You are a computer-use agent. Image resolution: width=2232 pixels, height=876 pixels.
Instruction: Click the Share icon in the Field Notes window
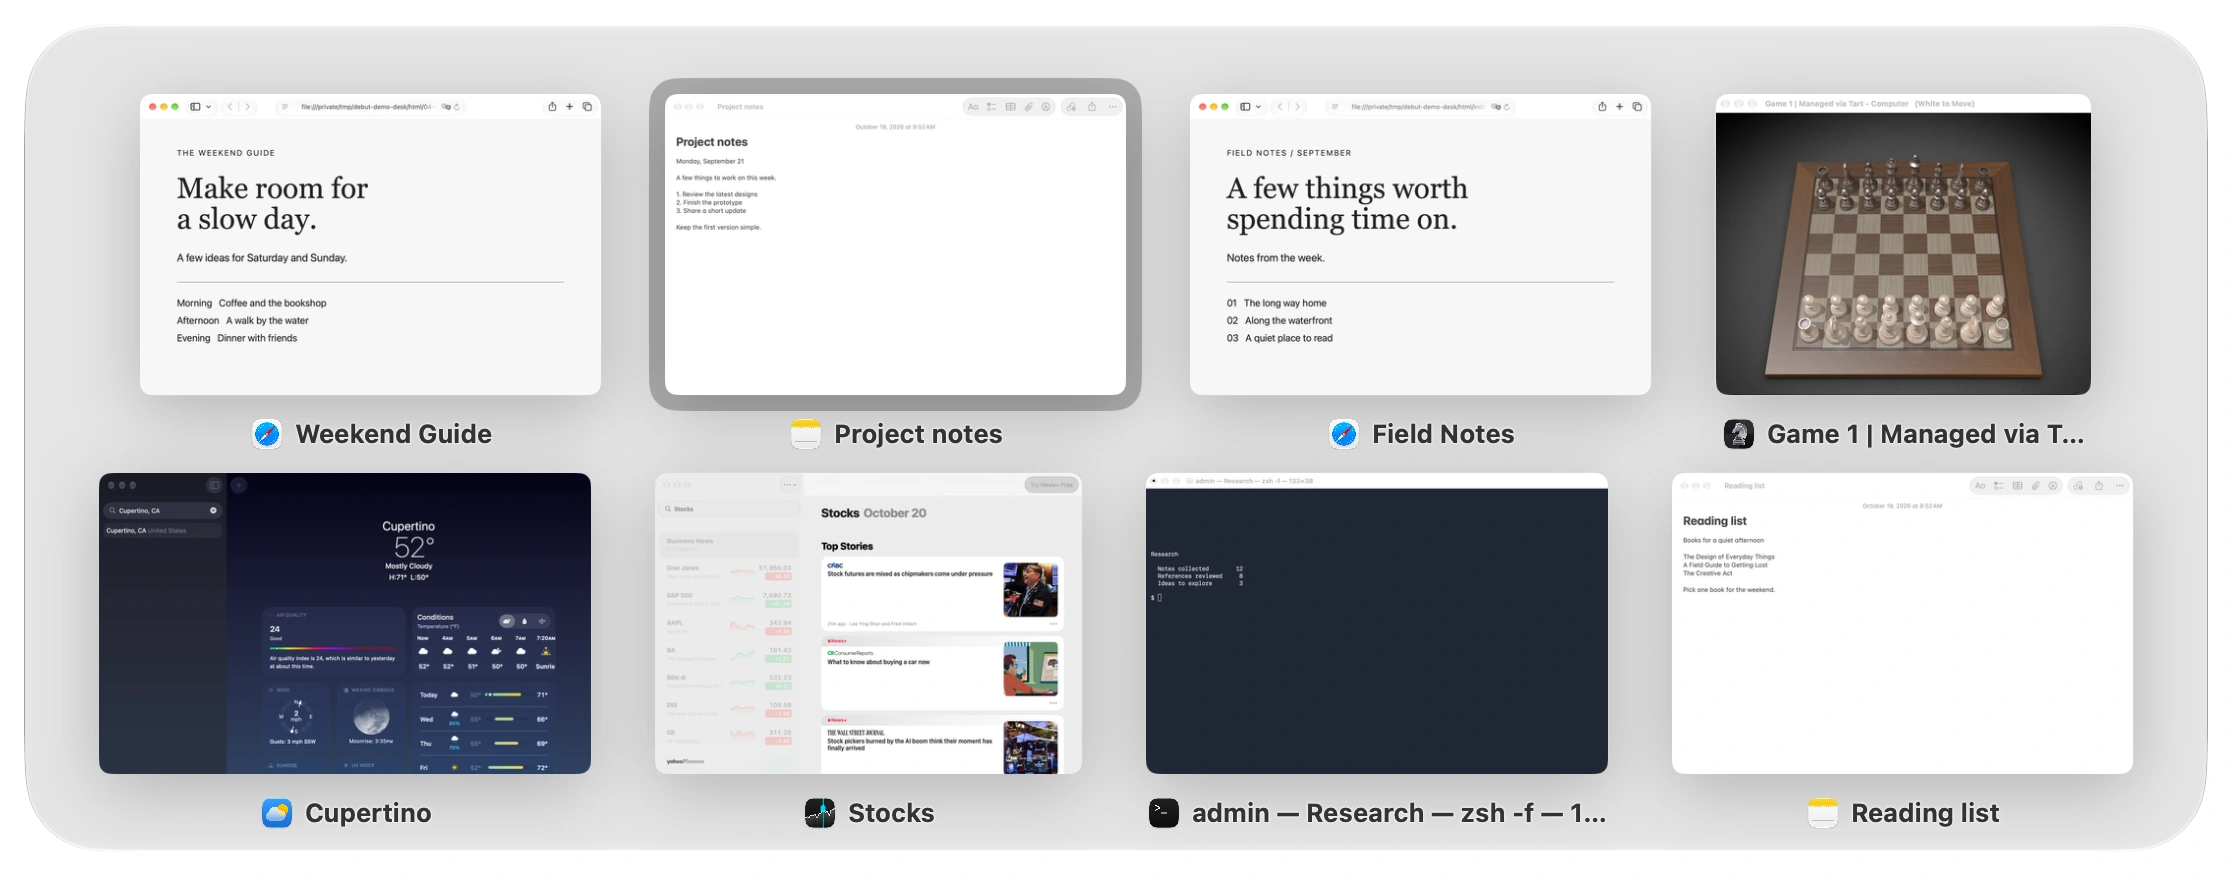[x=1602, y=107]
